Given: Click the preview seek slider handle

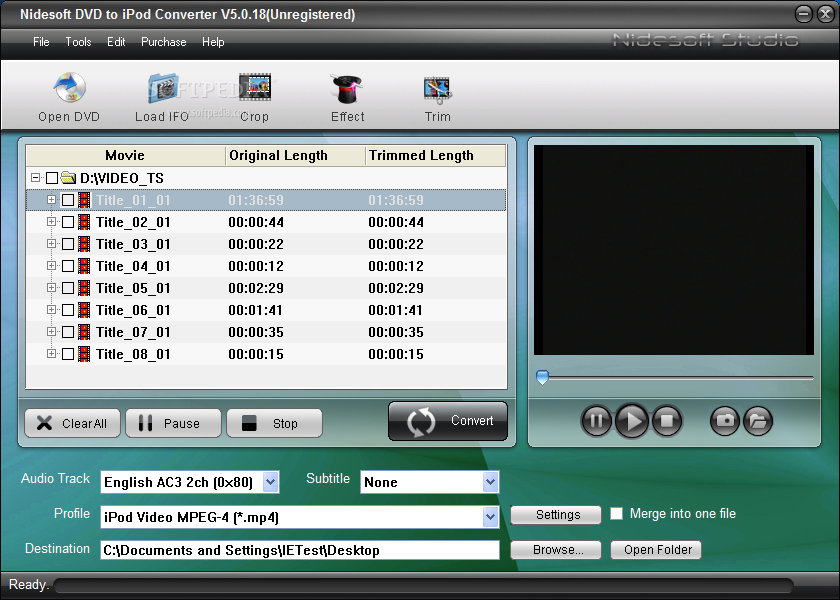Looking at the screenshot, I should point(543,377).
